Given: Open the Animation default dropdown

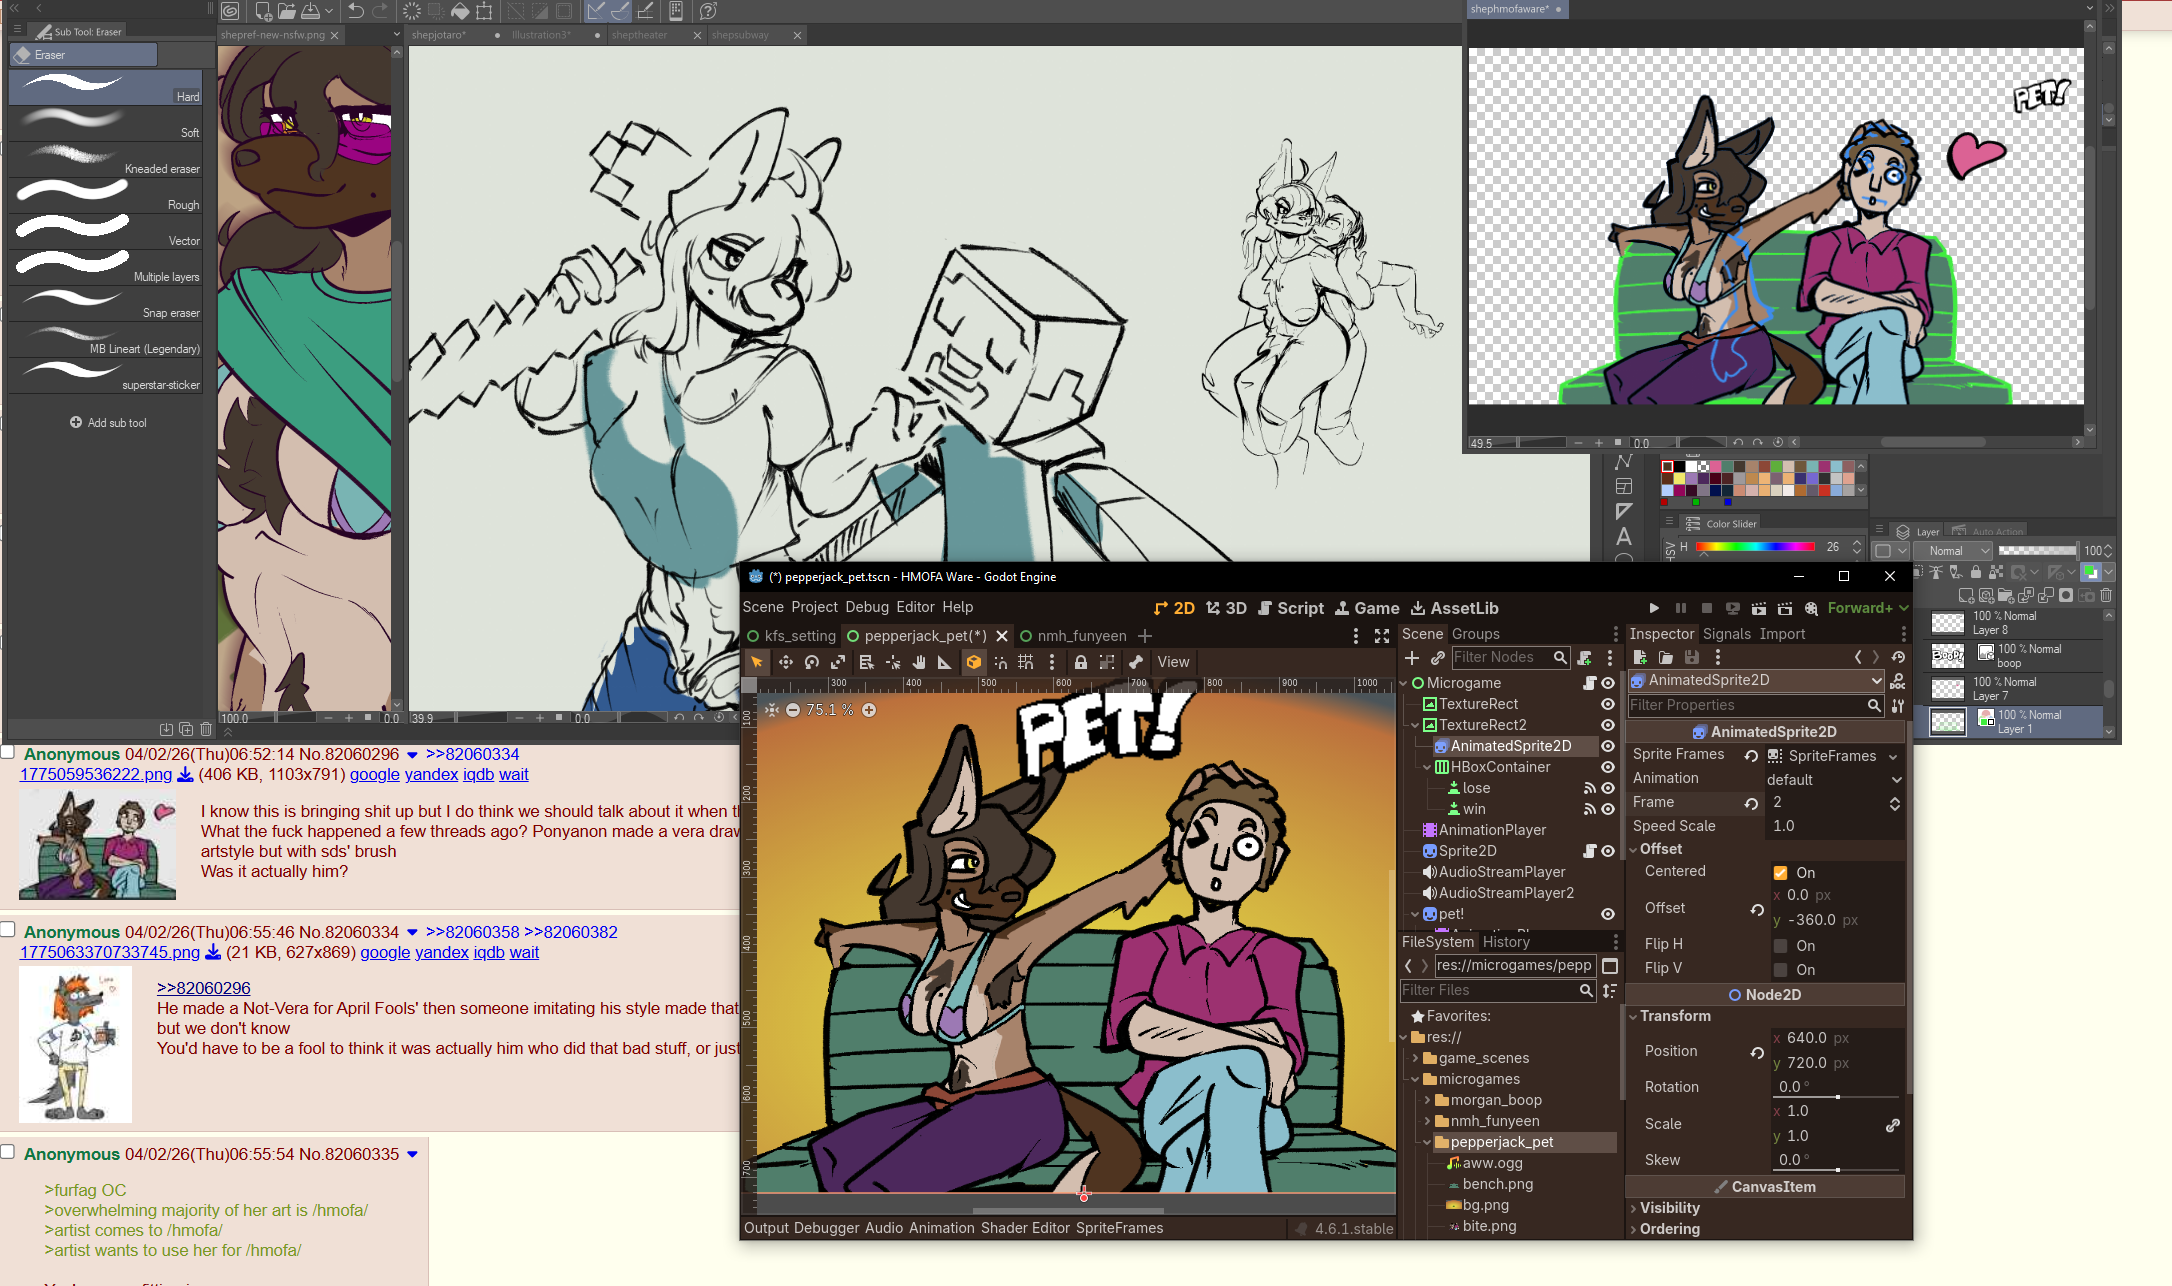Looking at the screenshot, I should click(1832, 779).
